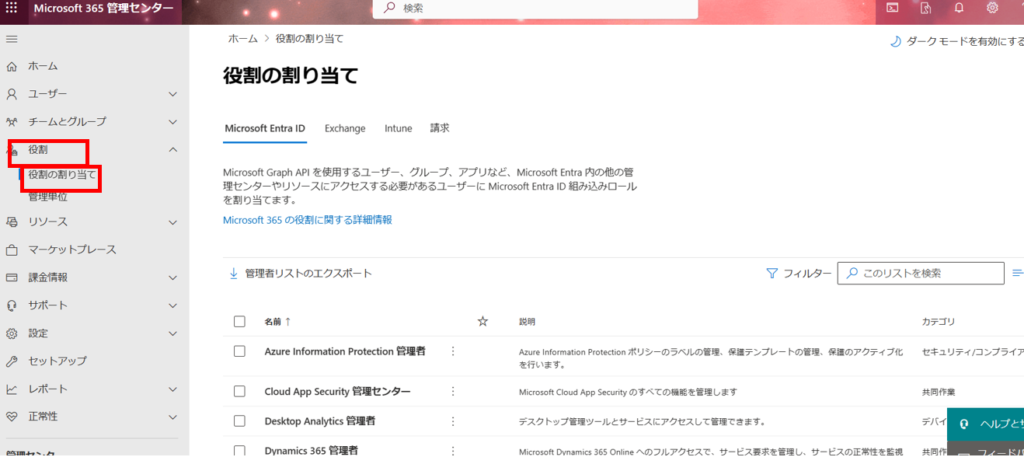Click the Users person icon in the sidebar

pos(11,94)
